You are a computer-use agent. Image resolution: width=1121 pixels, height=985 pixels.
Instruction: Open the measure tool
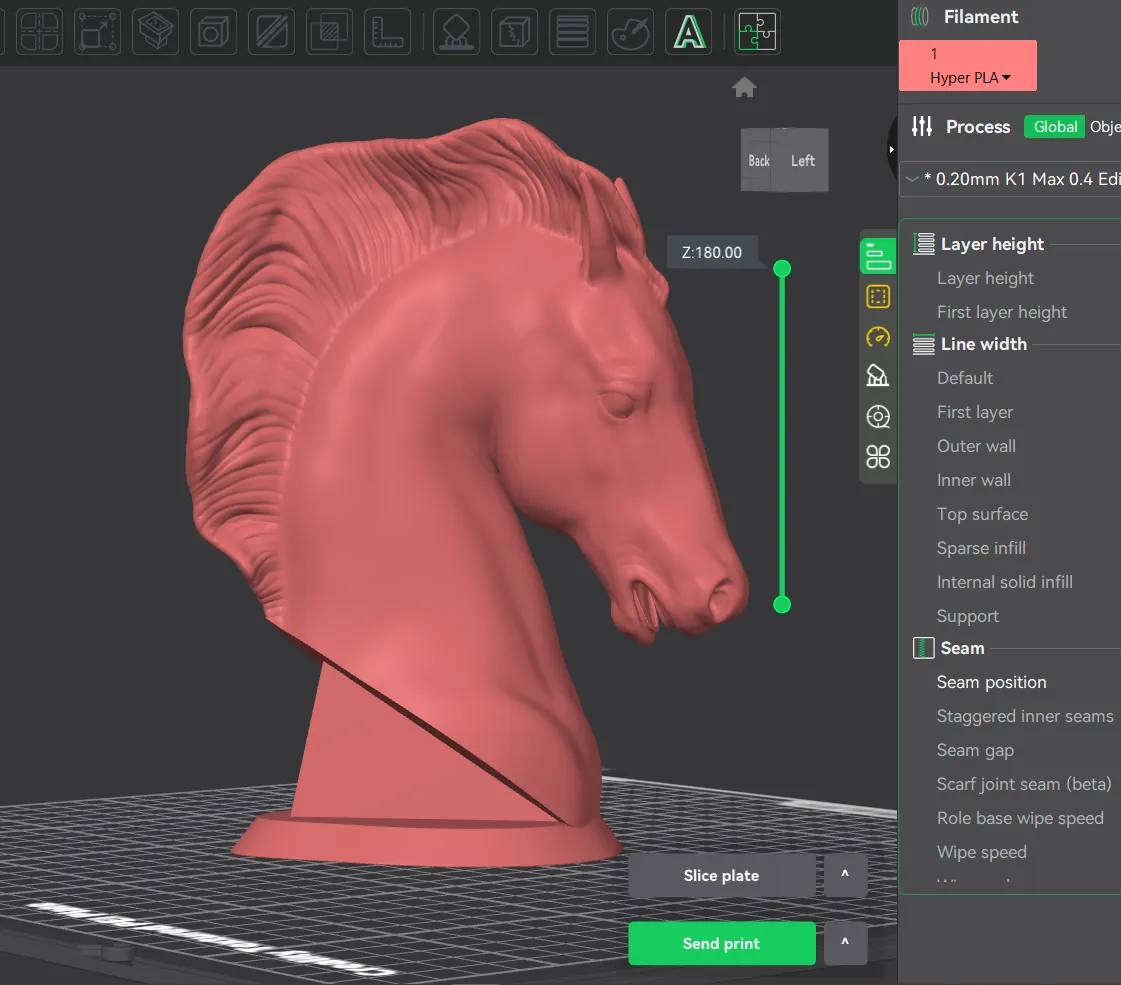click(387, 31)
